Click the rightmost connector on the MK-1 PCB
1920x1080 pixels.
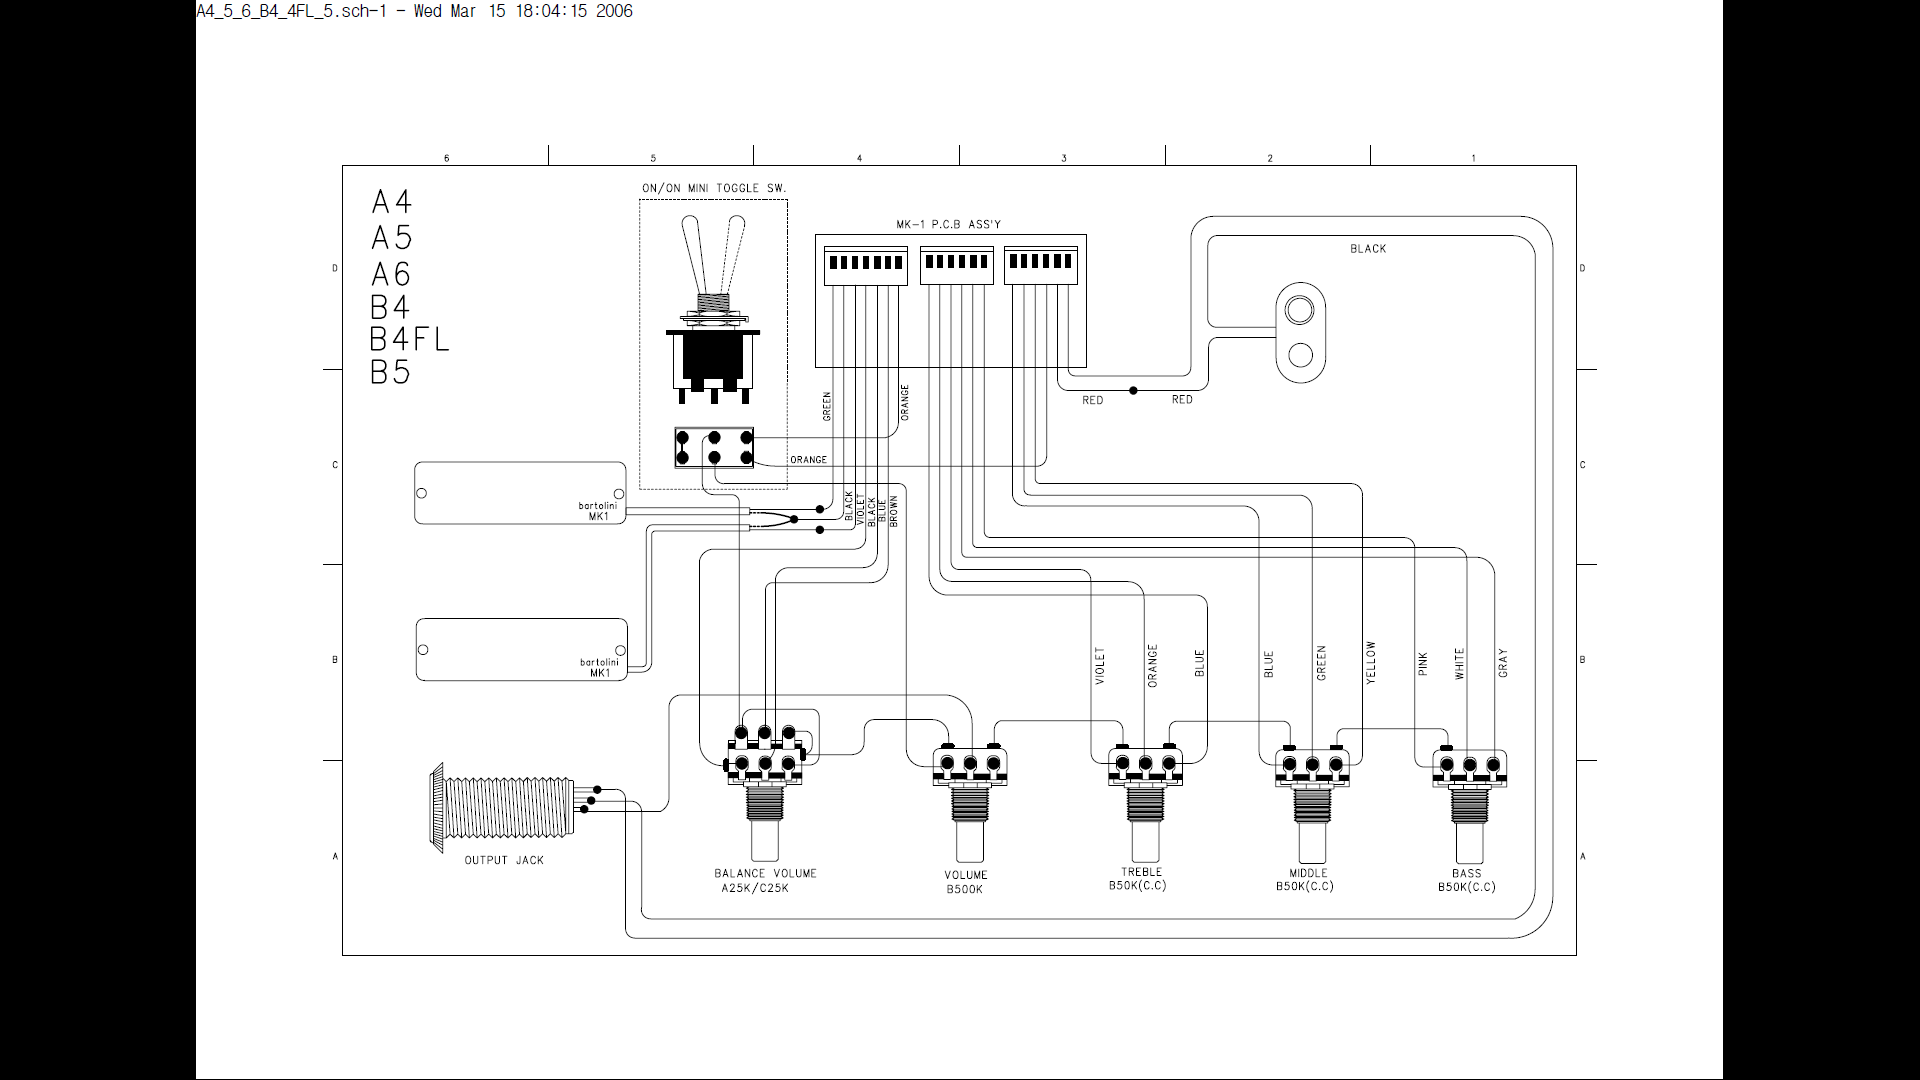1042,265
